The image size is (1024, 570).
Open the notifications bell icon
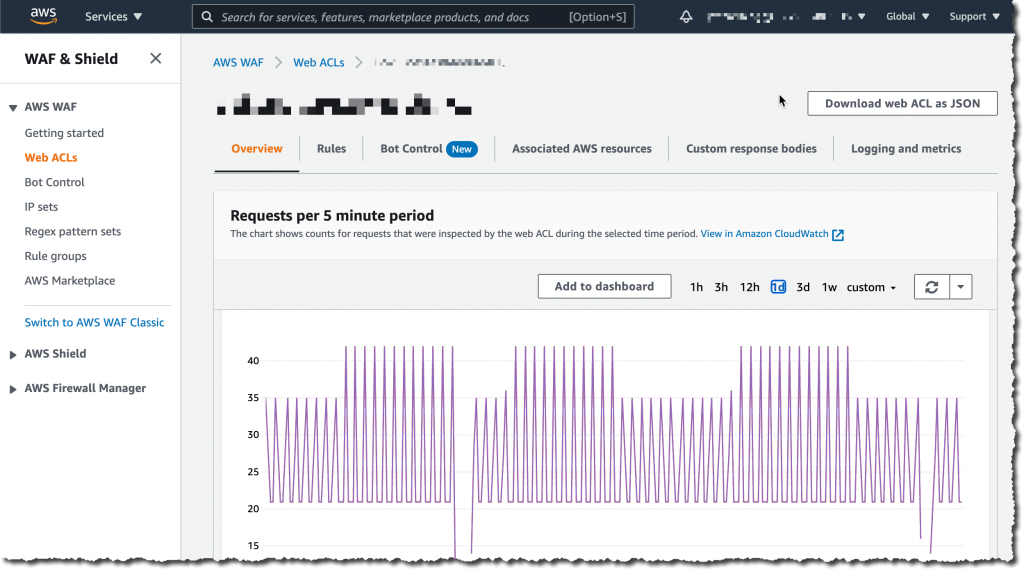coord(686,17)
